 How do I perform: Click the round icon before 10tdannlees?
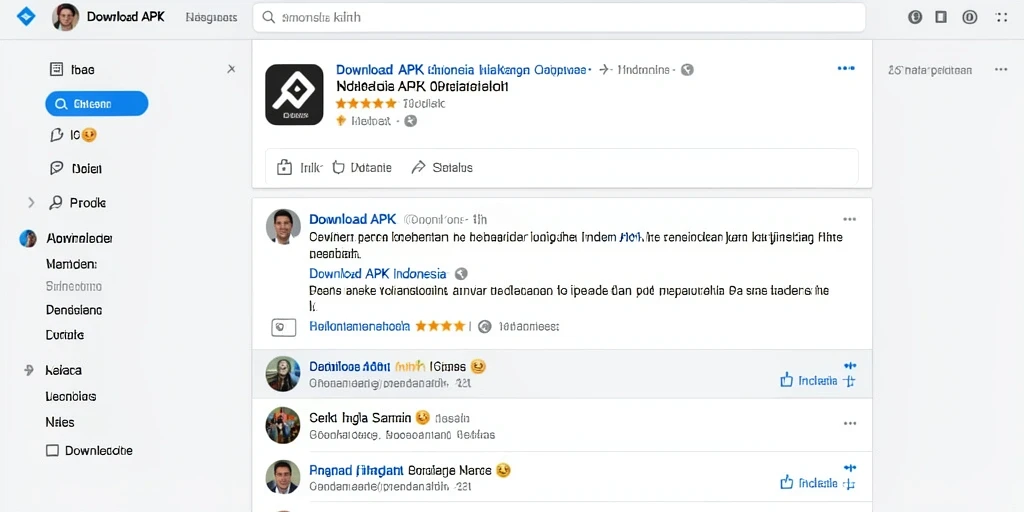point(485,327)
